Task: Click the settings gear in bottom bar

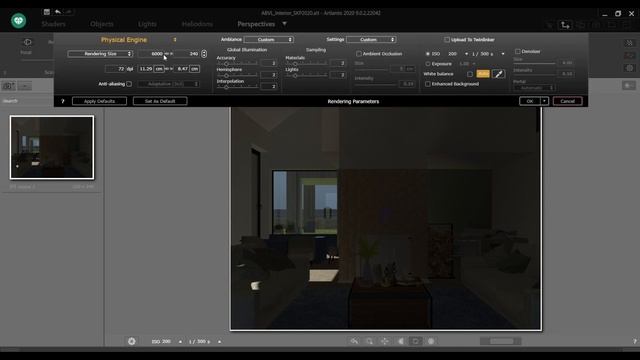Action: pos(131,341)
